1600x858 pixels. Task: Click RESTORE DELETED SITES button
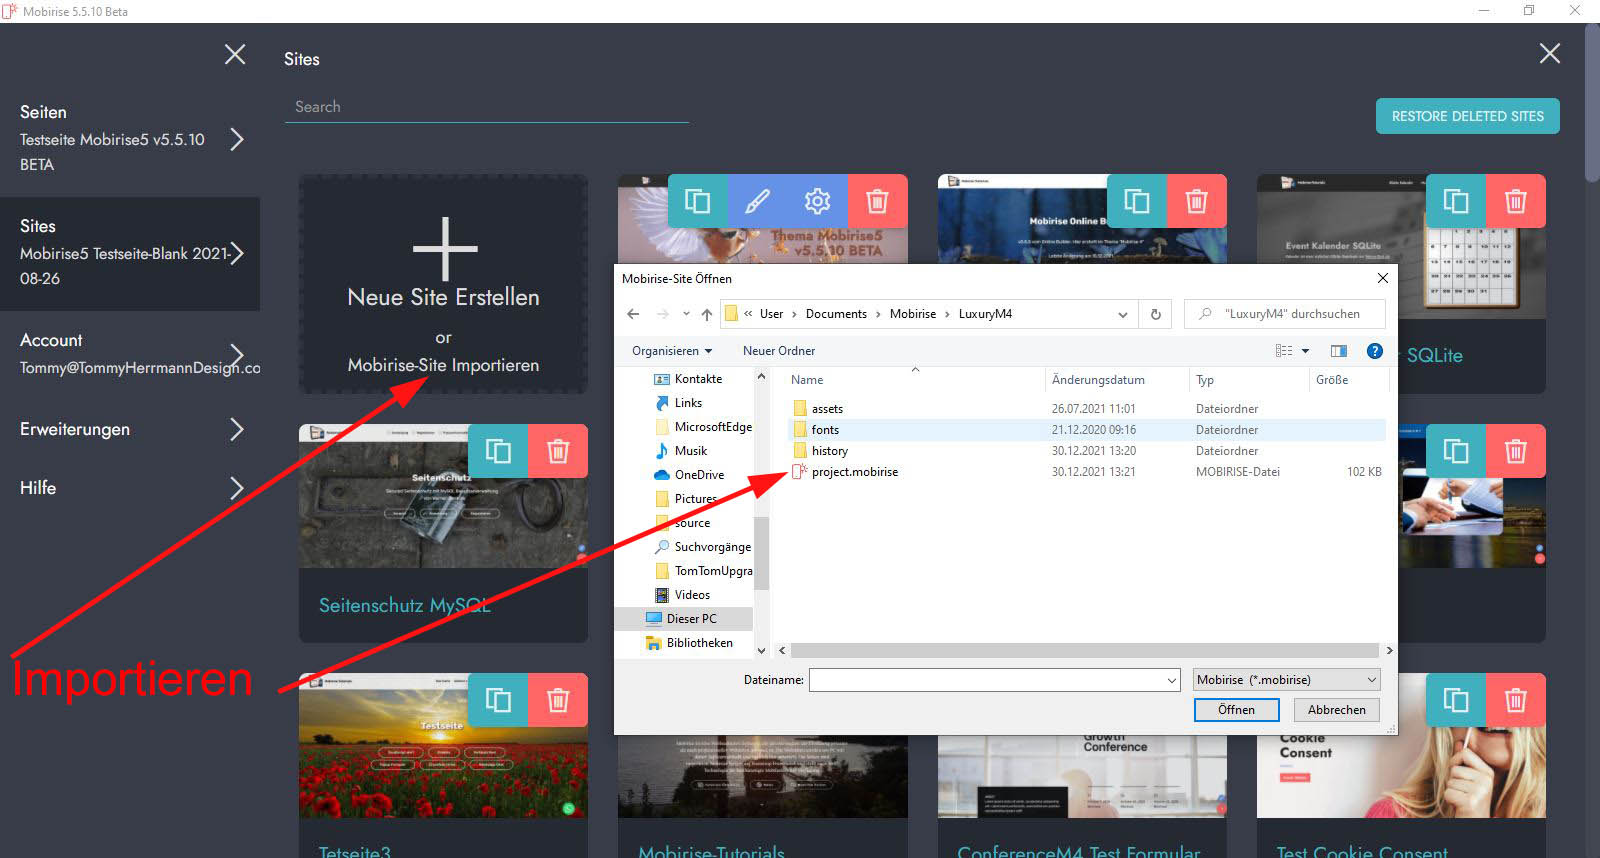[x=1467, y=116]
